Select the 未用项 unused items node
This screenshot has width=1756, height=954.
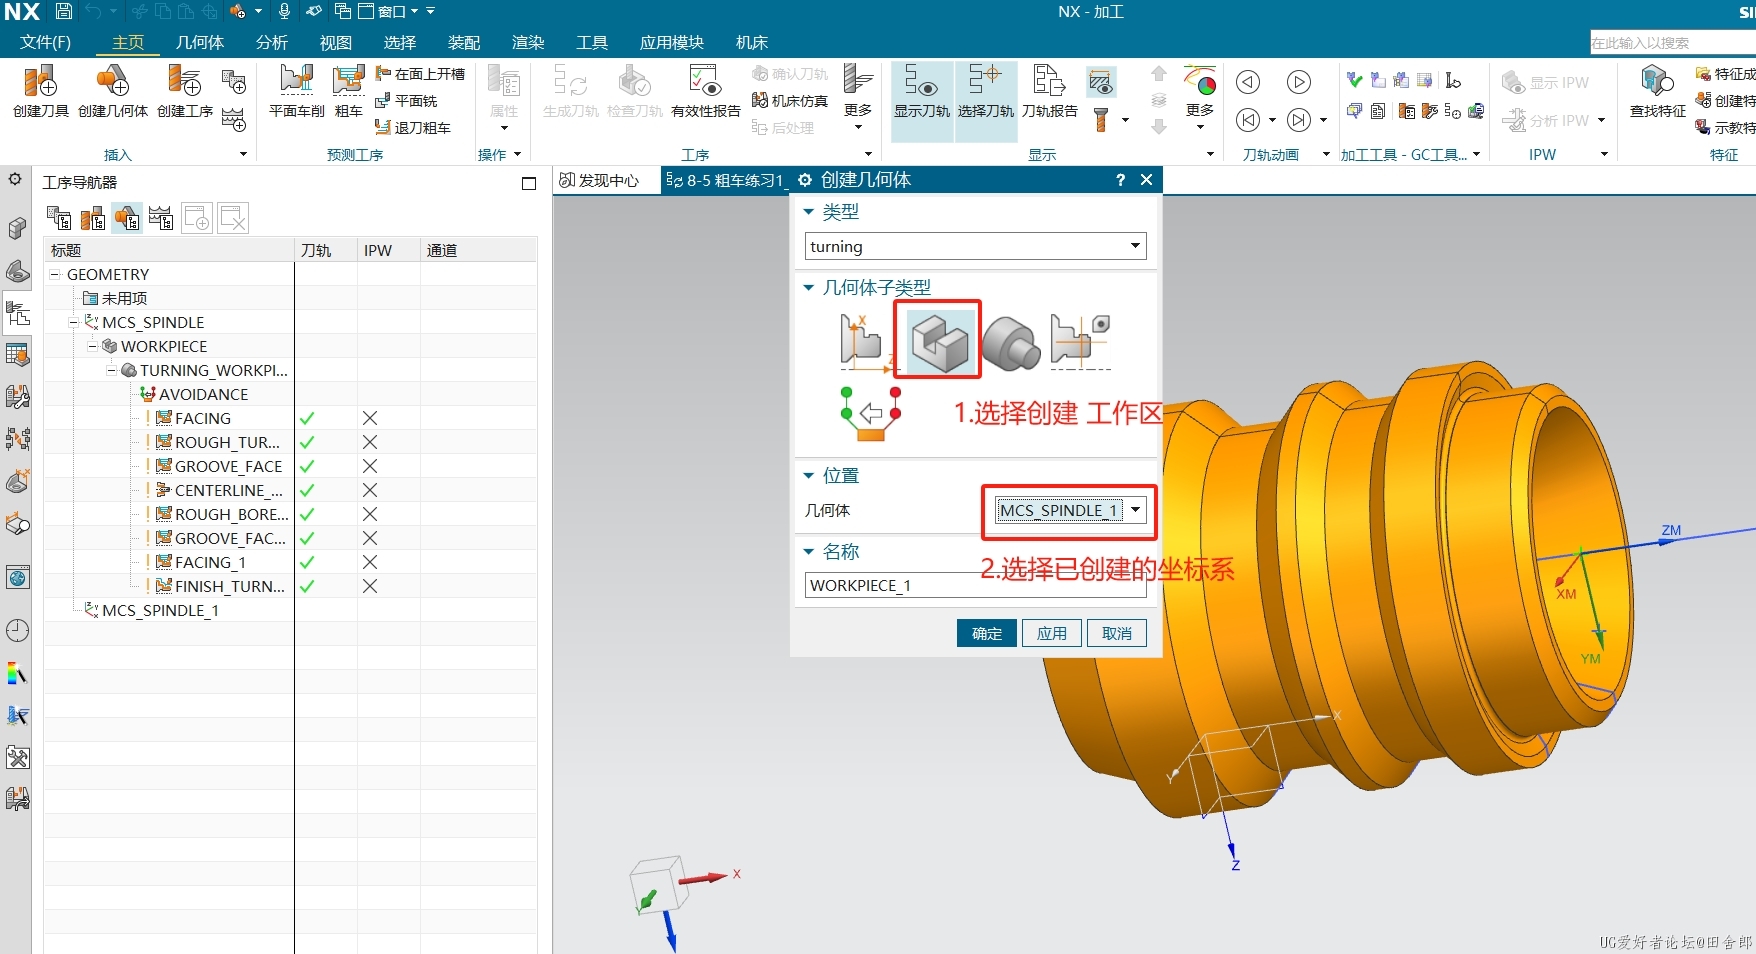[x=124, y=298]
